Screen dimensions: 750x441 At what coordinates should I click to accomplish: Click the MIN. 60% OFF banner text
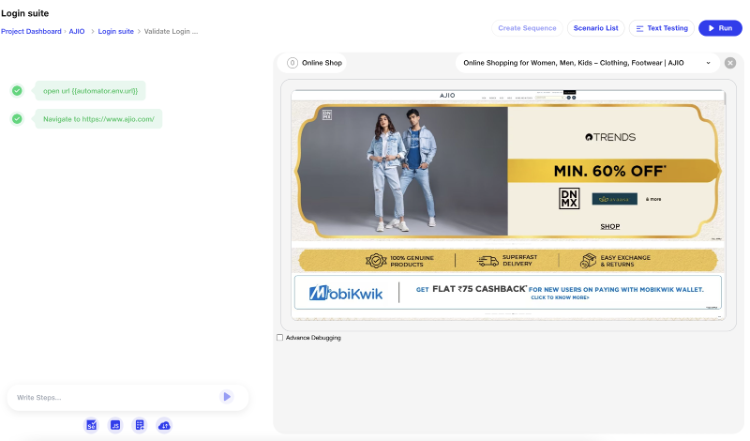click(x=610, y=171)
